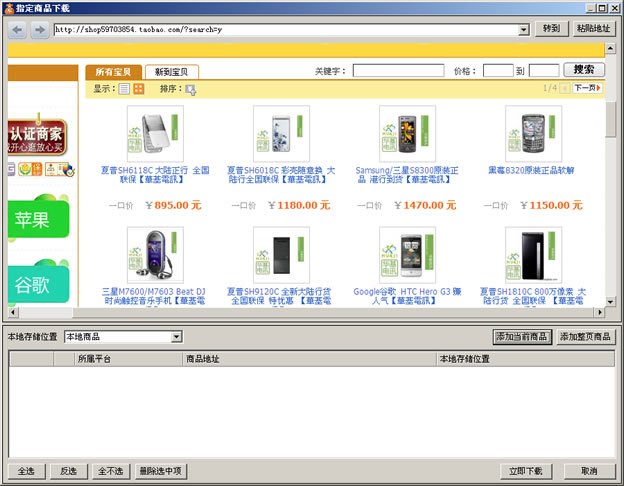Switch to 所有宝贝 tab

(113, 72)
